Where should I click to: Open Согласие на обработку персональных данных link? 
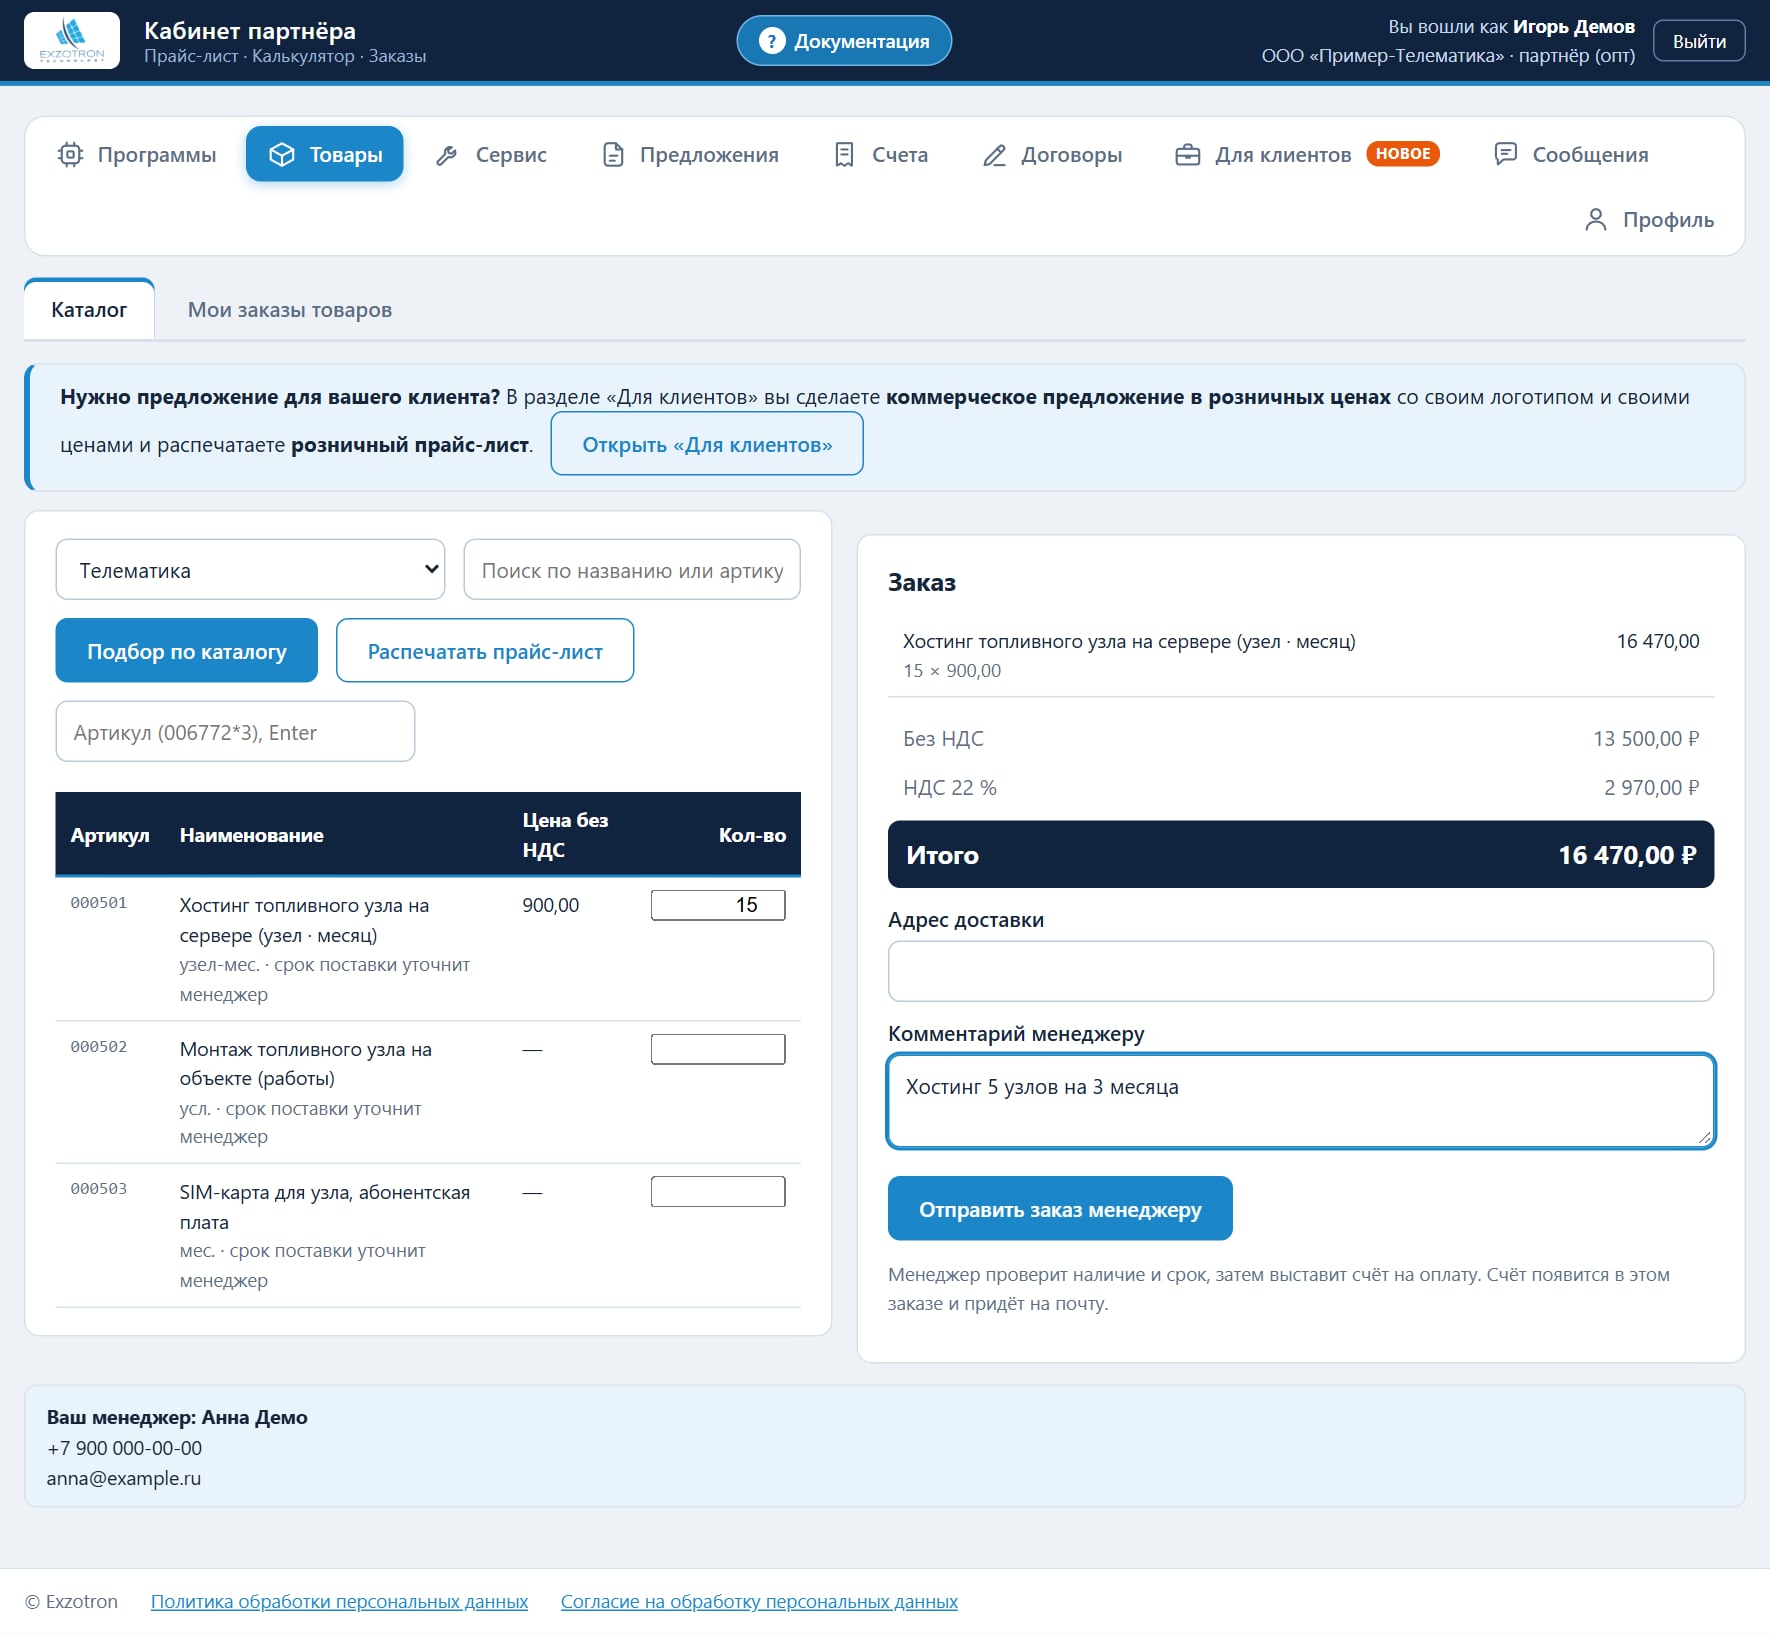coord(759,1601)
